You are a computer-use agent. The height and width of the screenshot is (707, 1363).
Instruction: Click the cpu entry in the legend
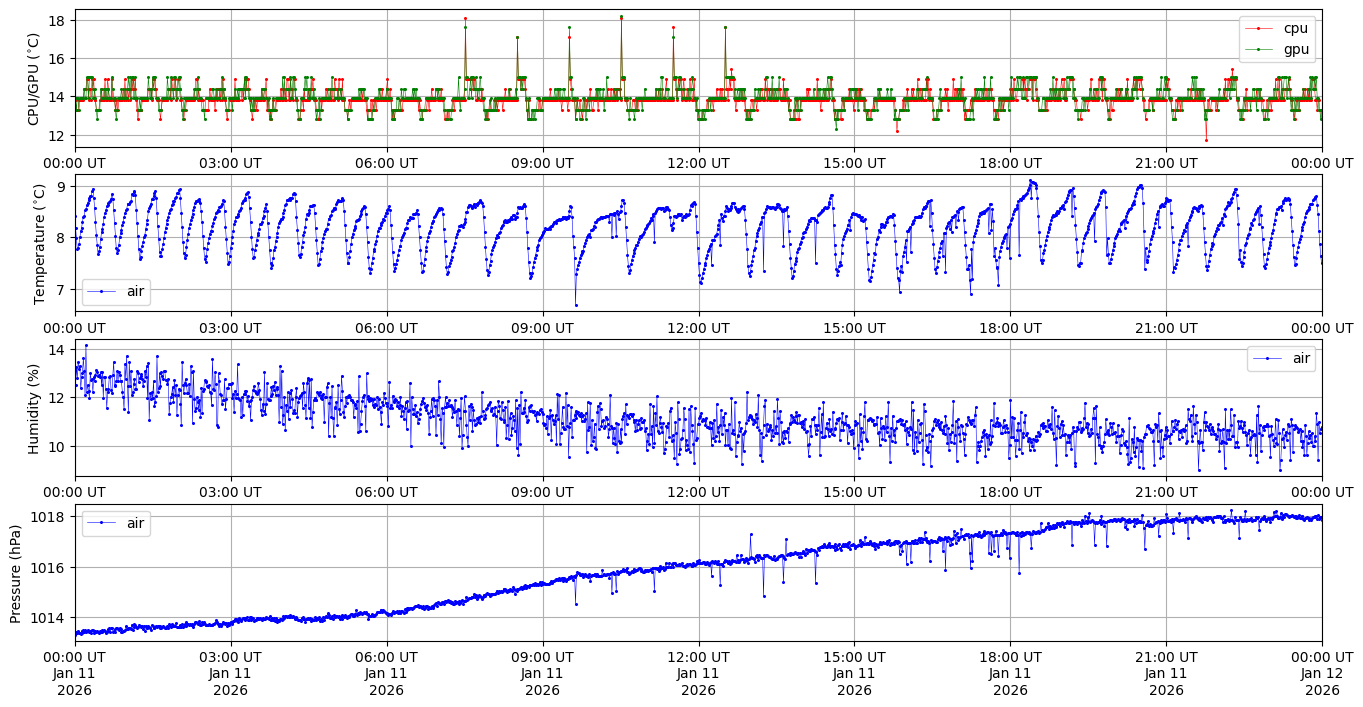point(1295,28)
